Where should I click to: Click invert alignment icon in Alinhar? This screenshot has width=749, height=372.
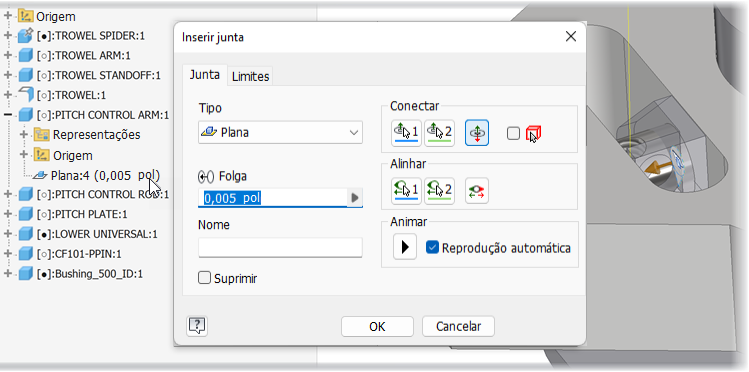coord(477,191)
